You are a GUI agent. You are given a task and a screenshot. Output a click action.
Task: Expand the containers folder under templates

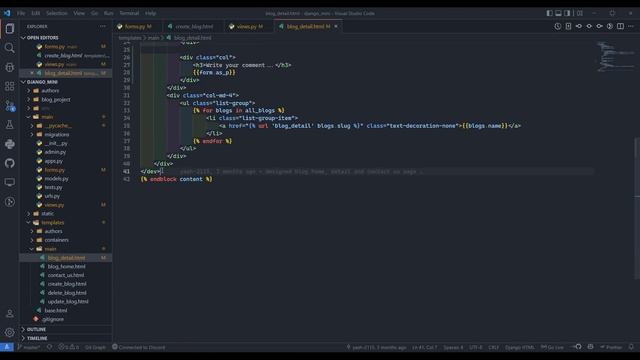click(x=65, y=240)
